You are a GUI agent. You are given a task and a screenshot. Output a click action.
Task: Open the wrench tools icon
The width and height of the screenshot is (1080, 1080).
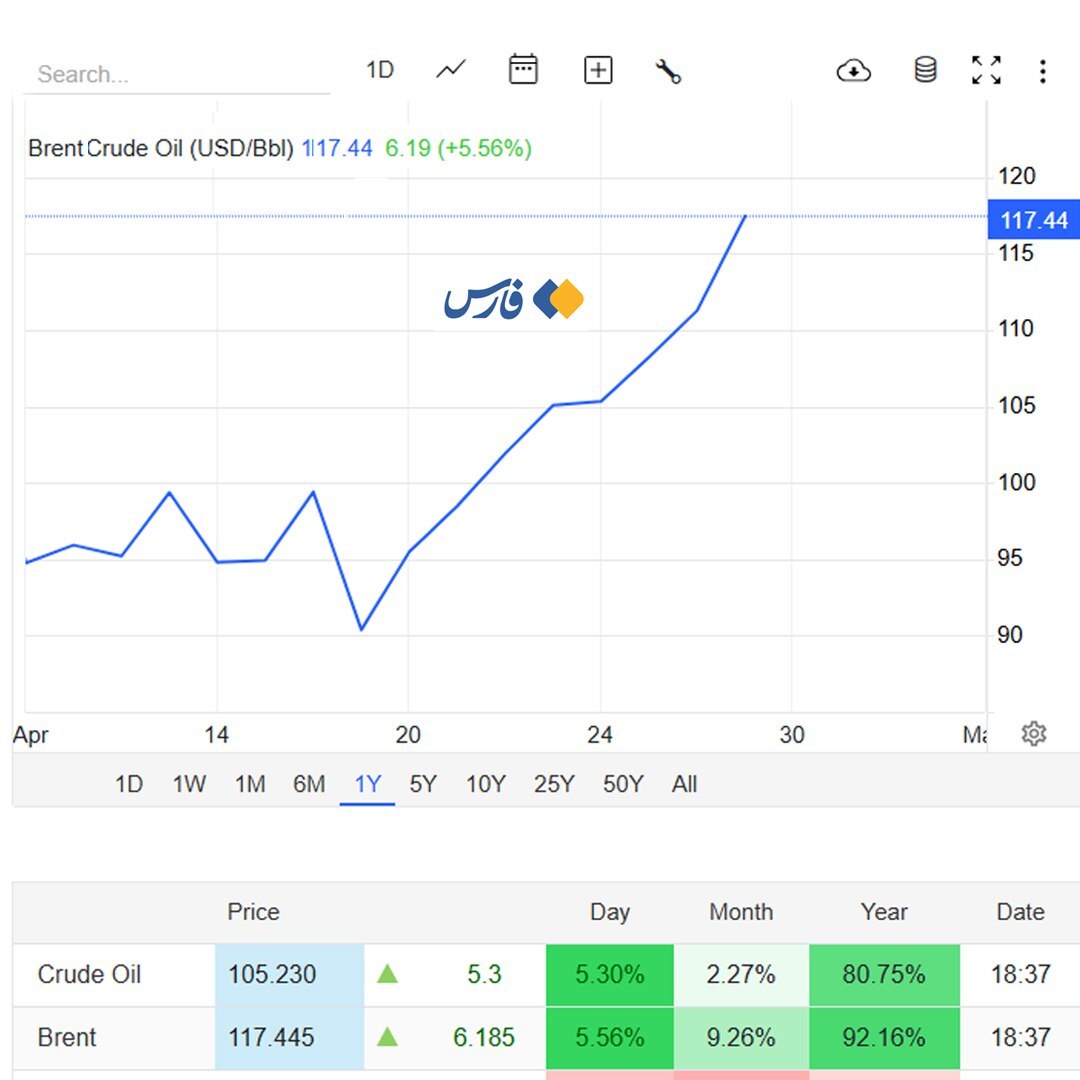click(x=668, y=71)
